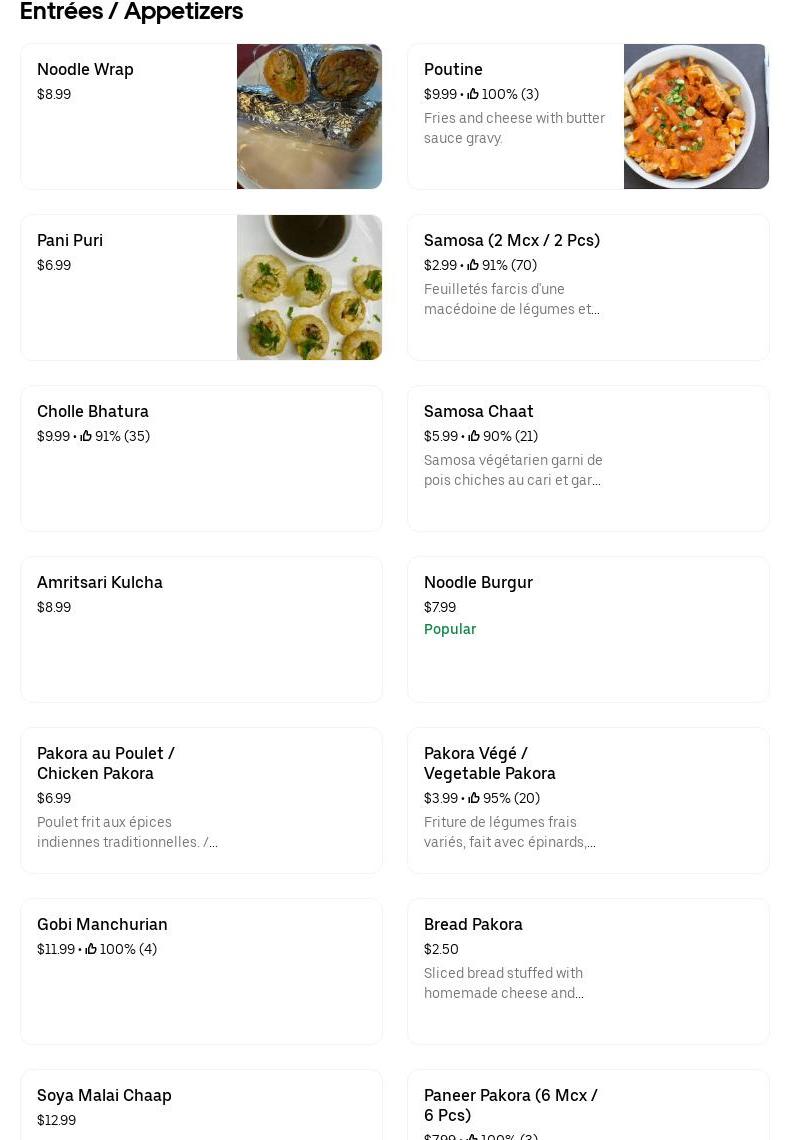The image size is (804, 1140).
Task: Click thumbs-up icon on Gobi Manchurian
Action: (91, 949)
